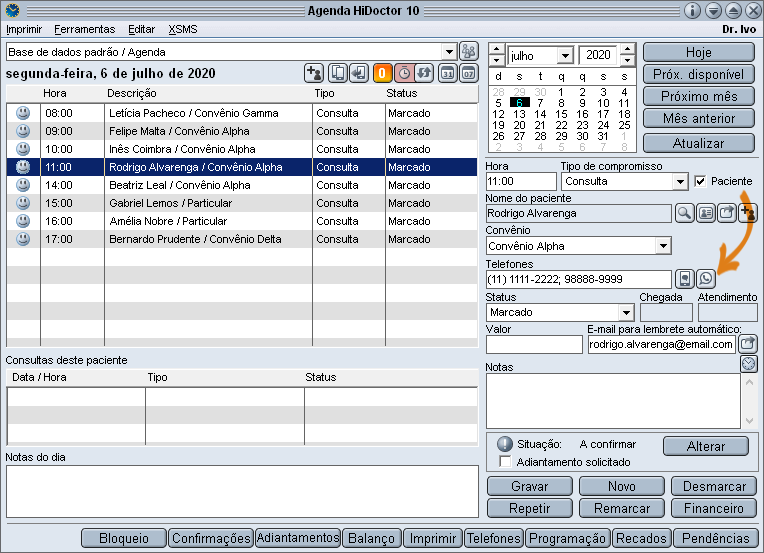Click the sync arrows icon in toolbar
Viewport: 764px width, 553px height.
tap(425, 74)
